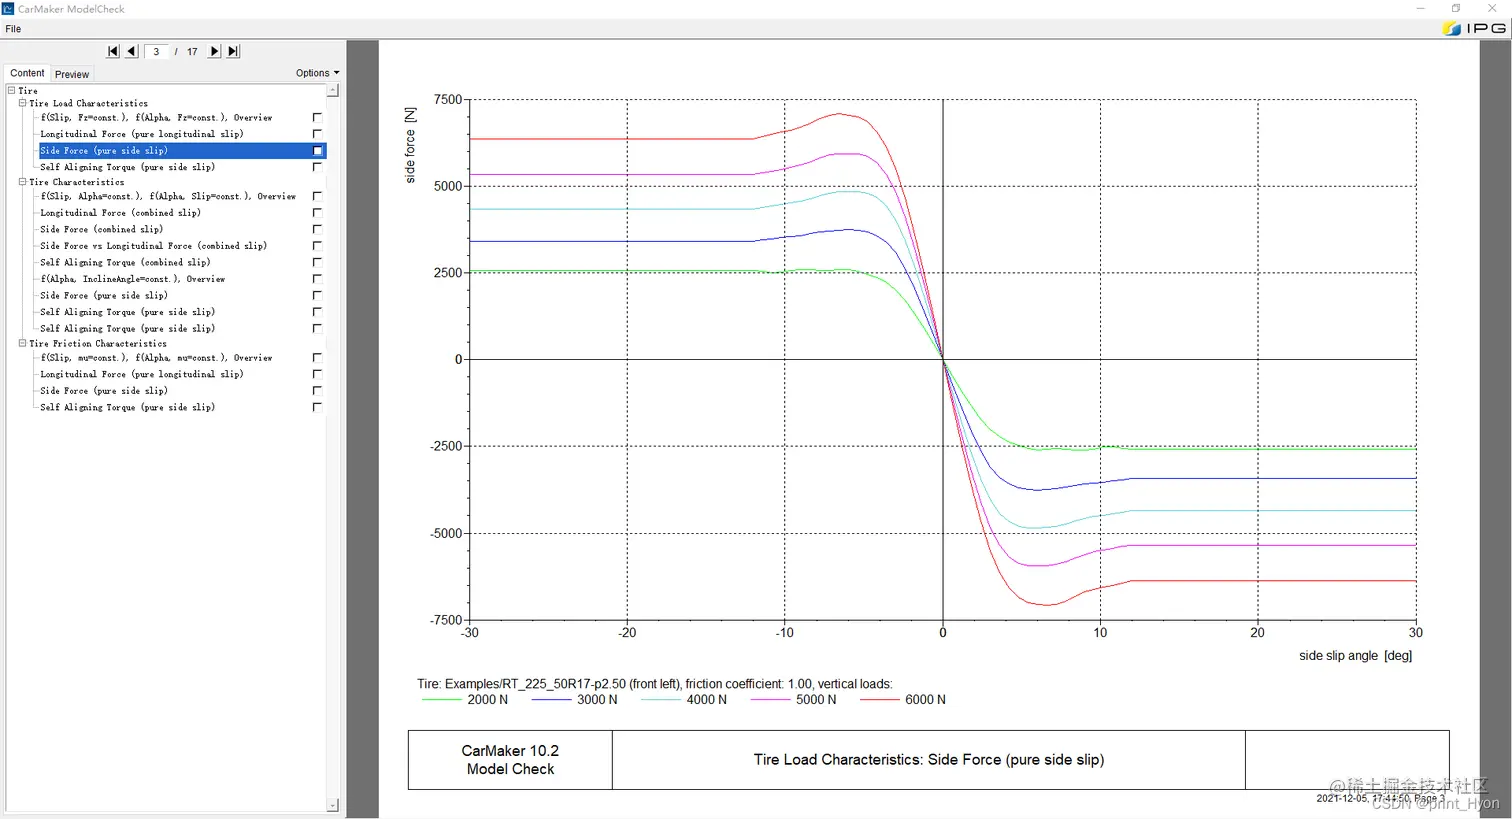Collapse Tire Characteristics group
This screenshot has width=1512, height=819.
click(x=22, y=182)
